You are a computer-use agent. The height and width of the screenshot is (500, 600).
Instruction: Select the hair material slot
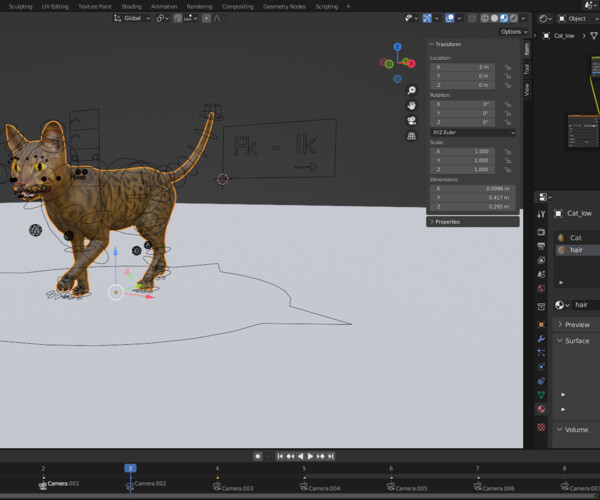[578, 250]
